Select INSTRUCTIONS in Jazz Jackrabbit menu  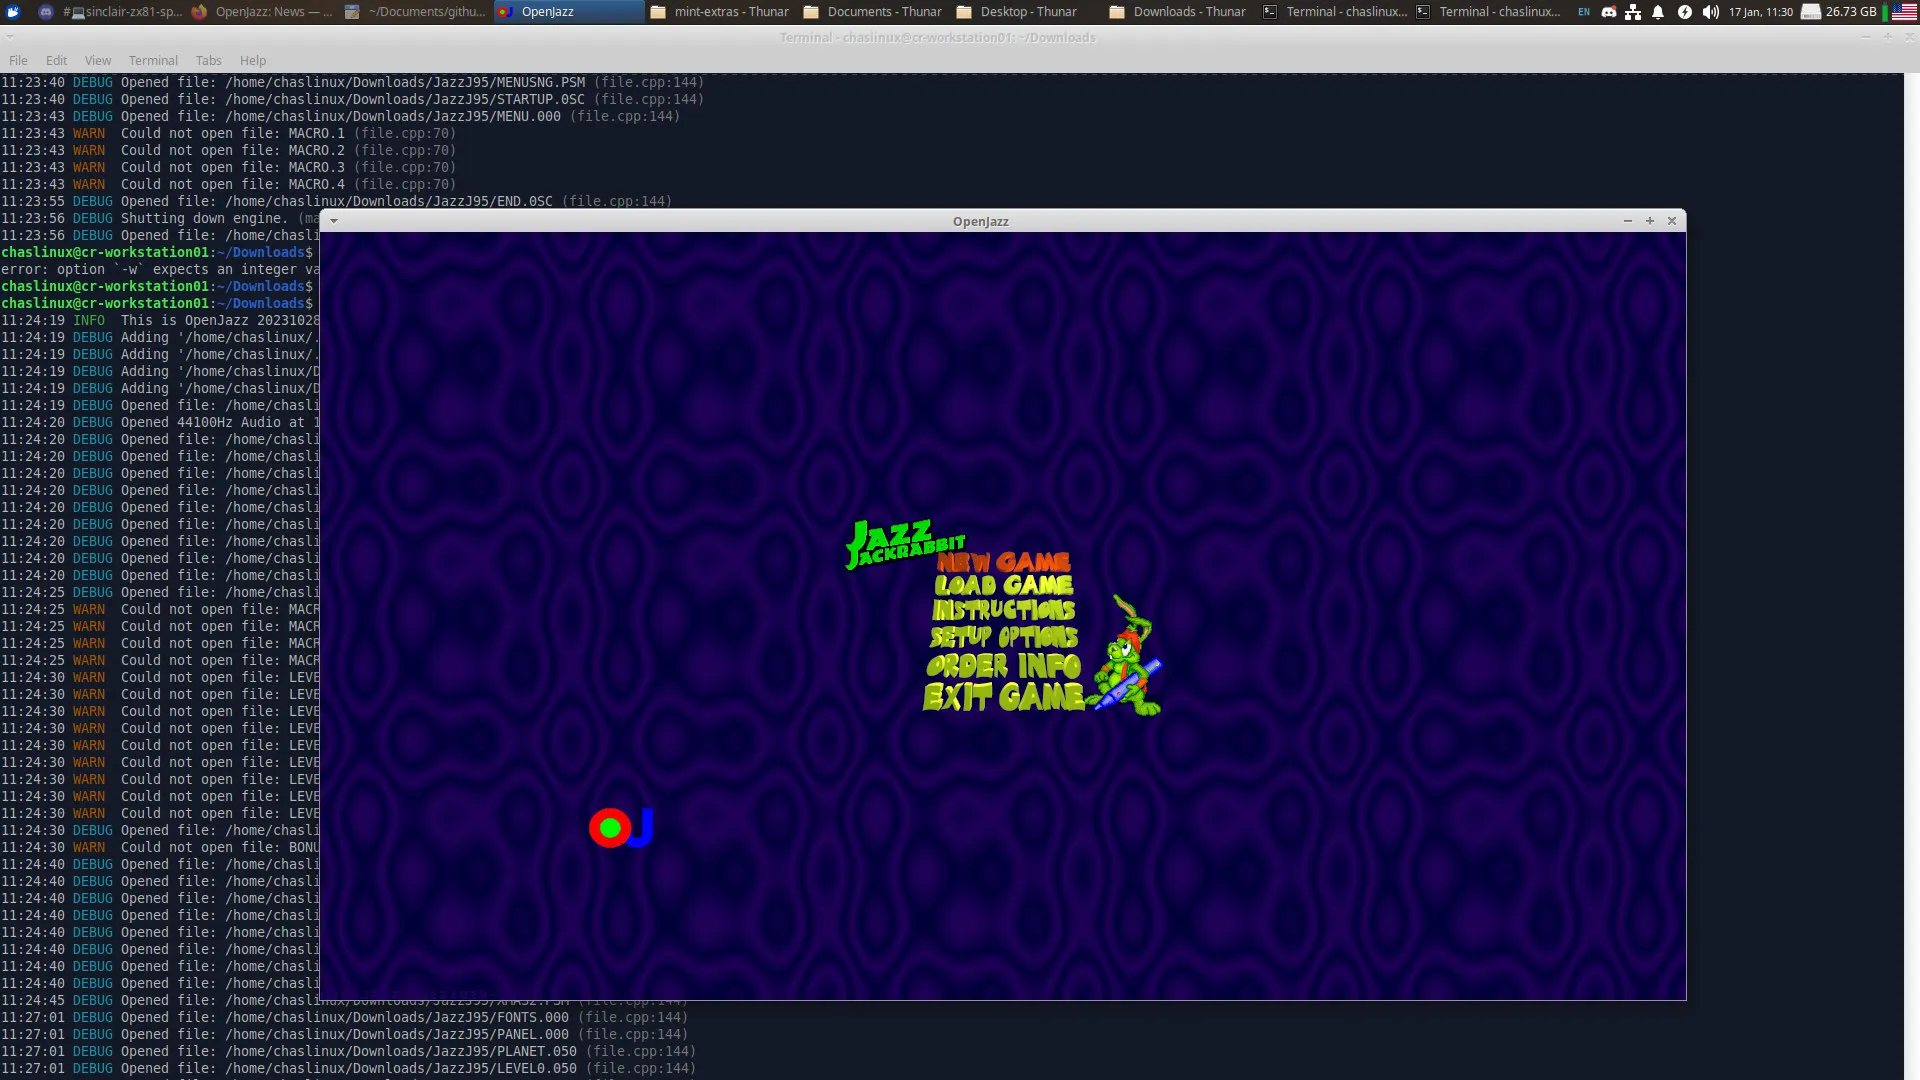pyautogui.click(x=1004, y=610)
